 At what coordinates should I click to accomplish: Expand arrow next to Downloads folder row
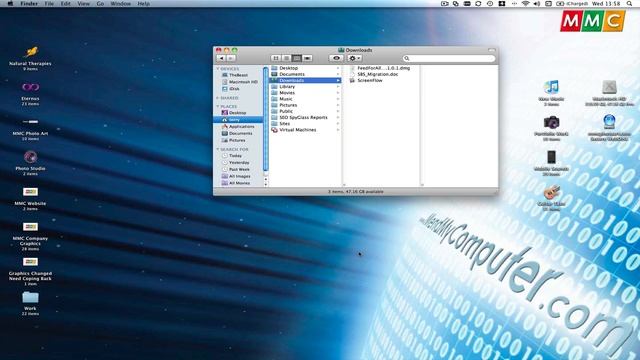tap(338, 80)
